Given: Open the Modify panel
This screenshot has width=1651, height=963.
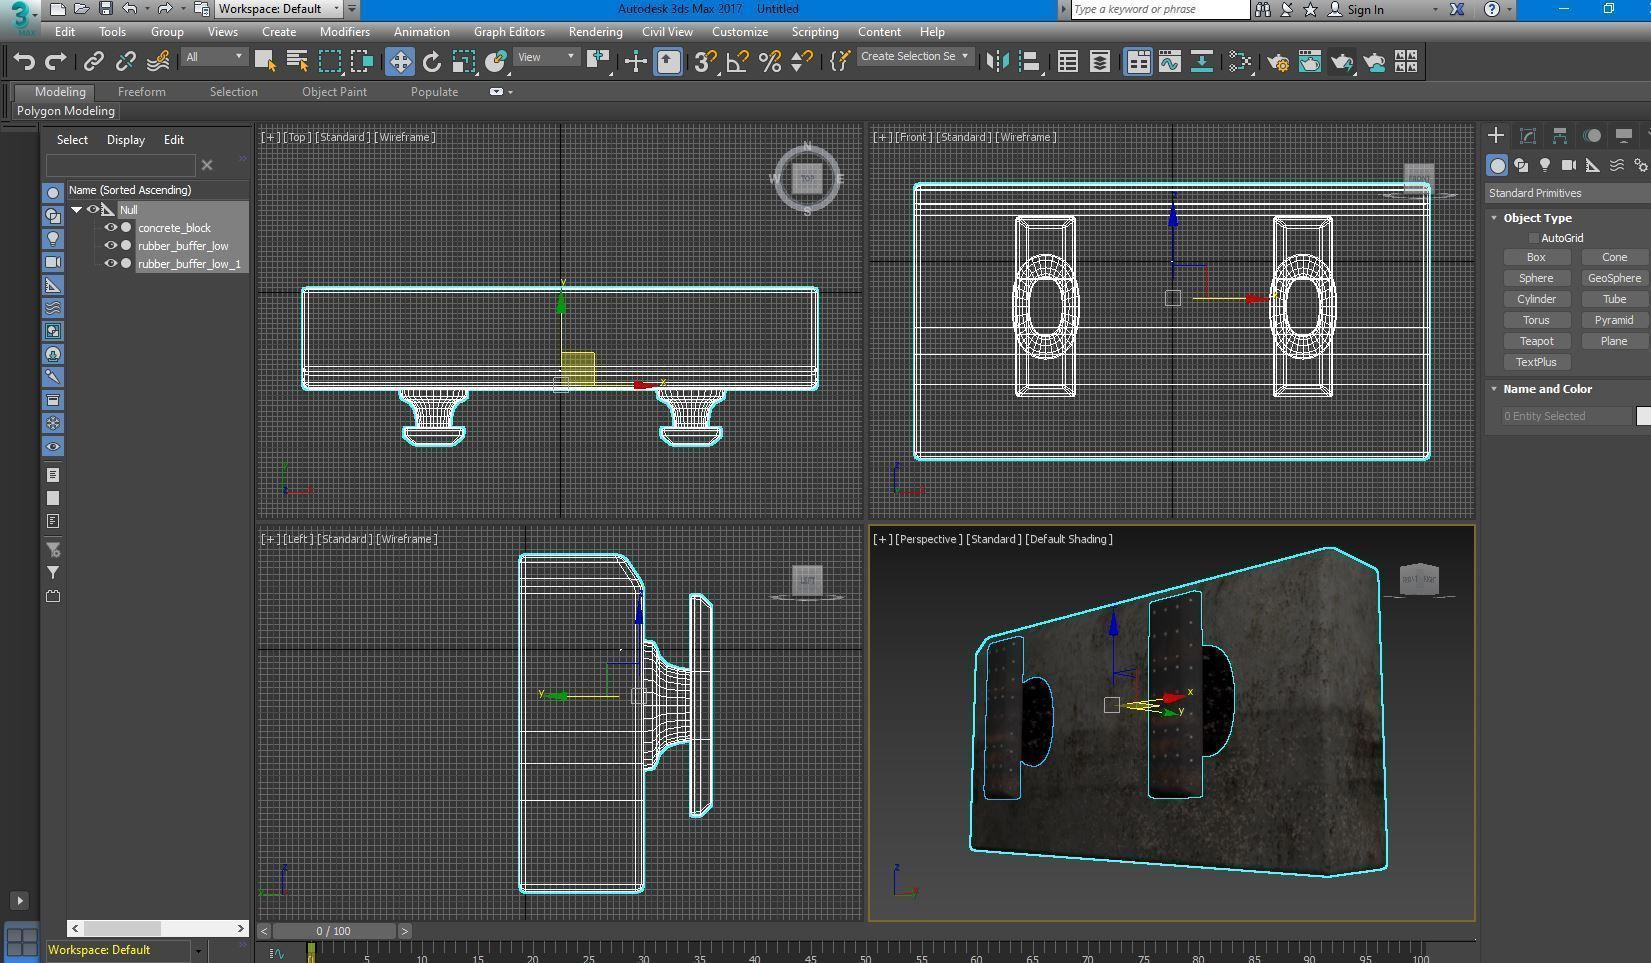Looking at the screenshot, I should pyautogui.click(x=1528, y=135).
